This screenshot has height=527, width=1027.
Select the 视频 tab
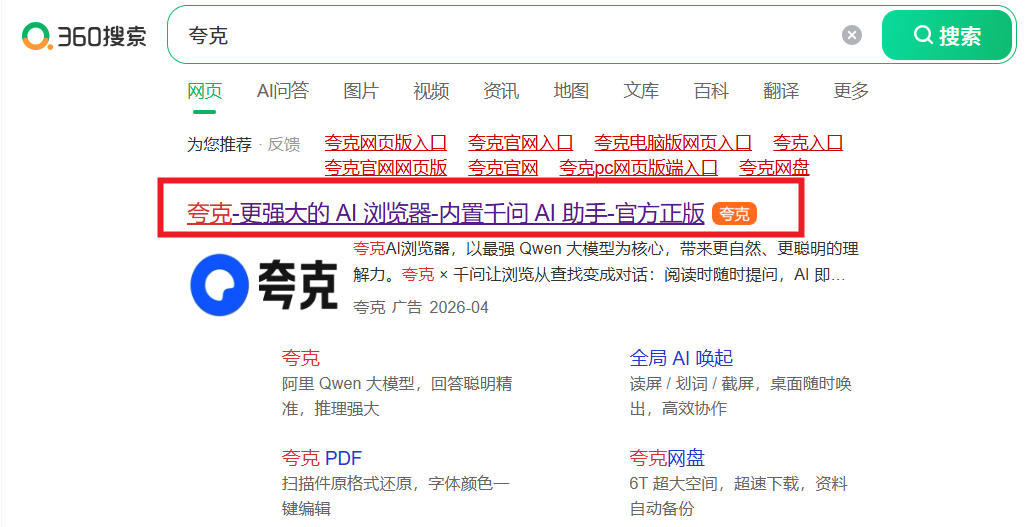(x=431, y=91)
